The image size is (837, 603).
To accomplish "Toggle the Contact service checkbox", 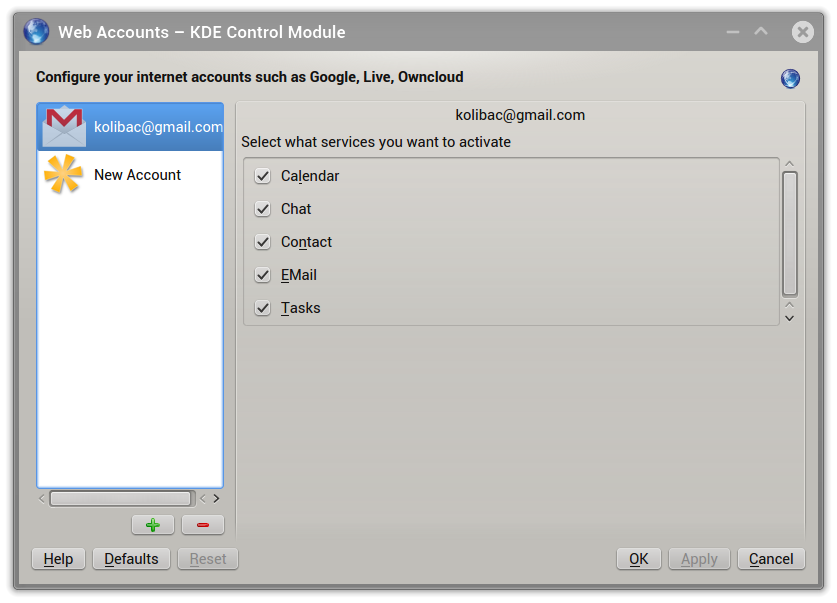I will [x=263, y=242].
